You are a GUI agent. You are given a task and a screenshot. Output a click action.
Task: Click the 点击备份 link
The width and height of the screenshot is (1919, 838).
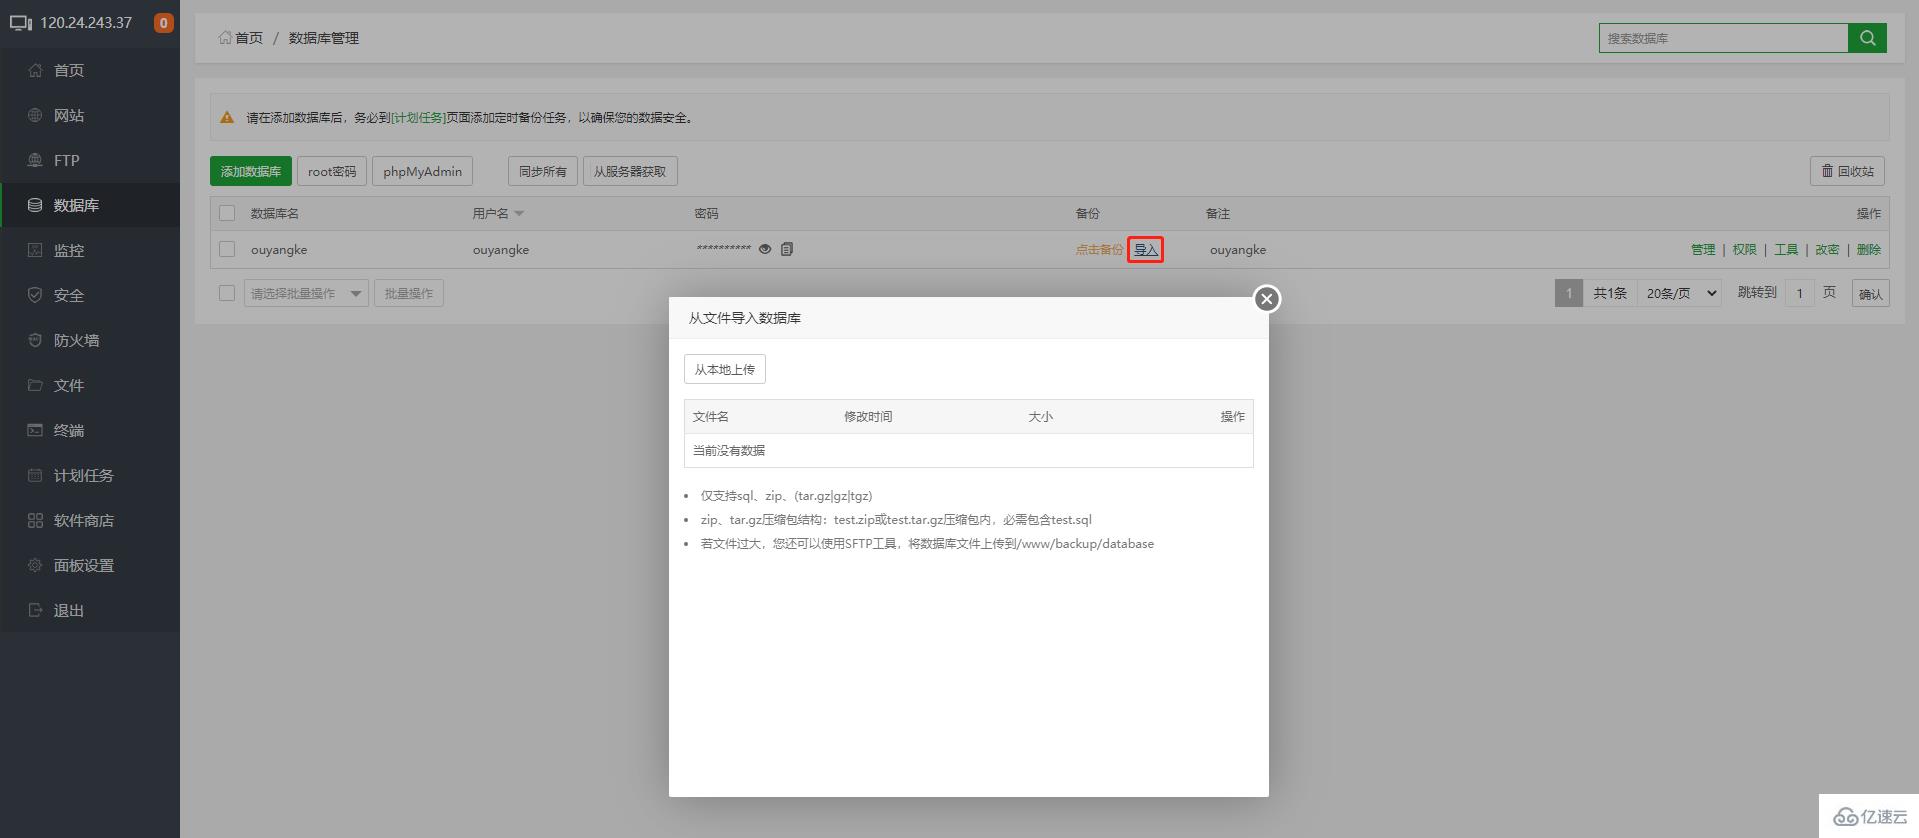click(1099, 250)
